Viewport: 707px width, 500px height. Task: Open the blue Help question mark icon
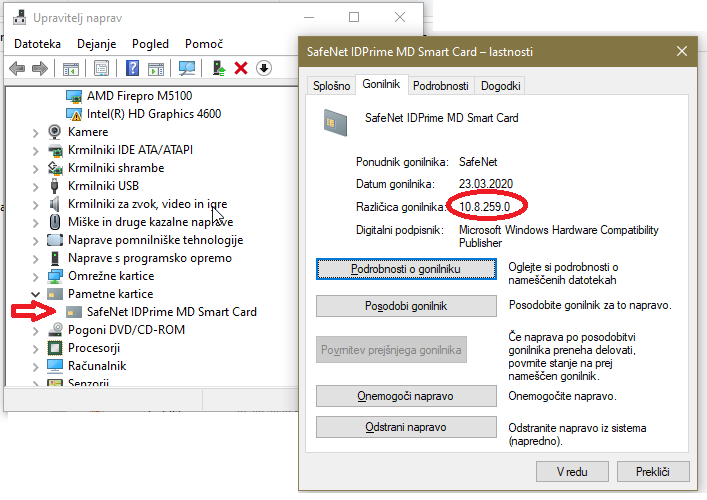[132, 69]
